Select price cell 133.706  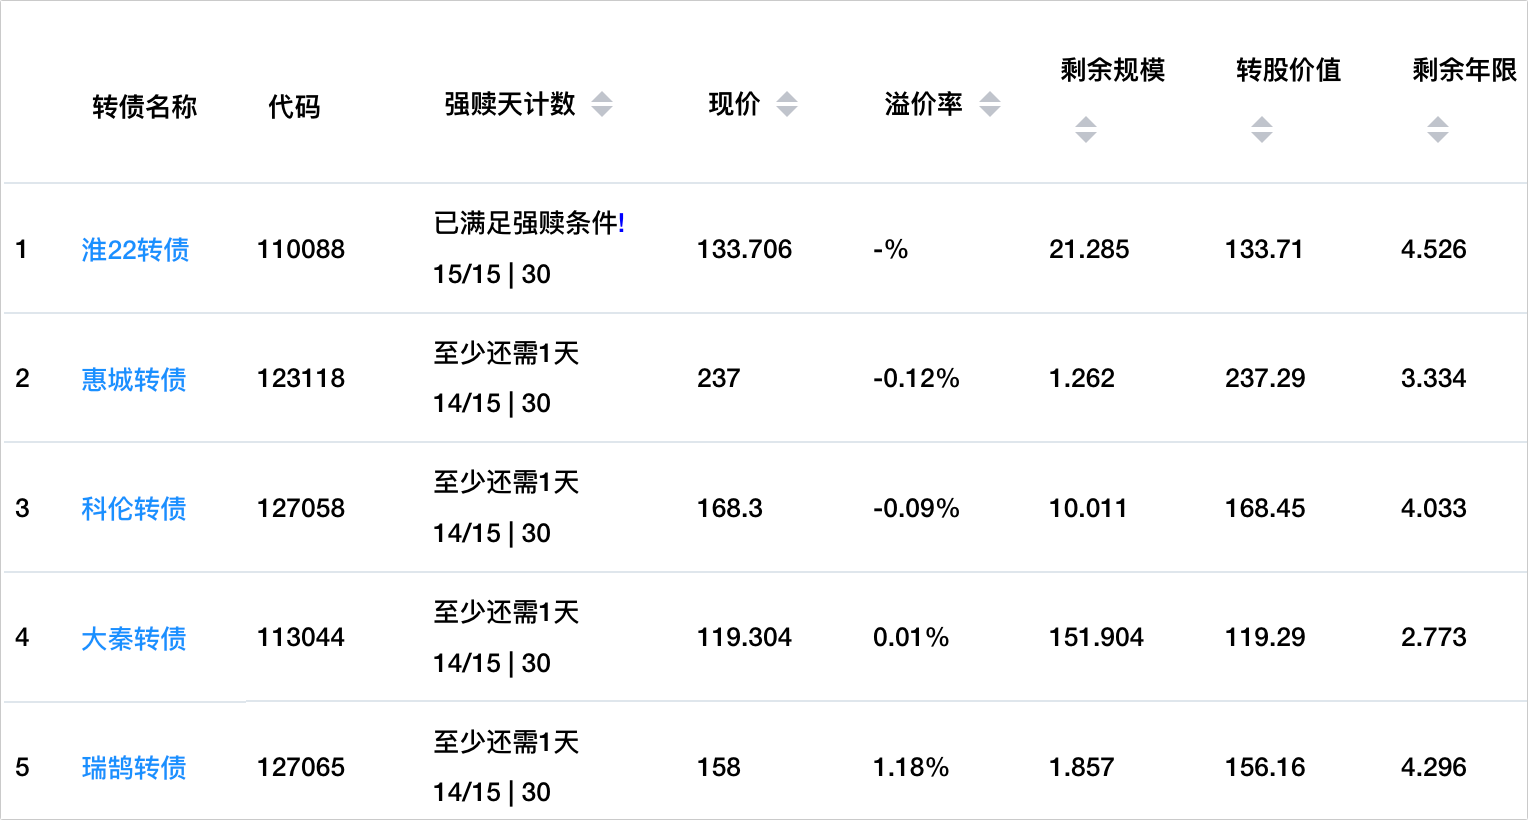[x=744, y=249]
